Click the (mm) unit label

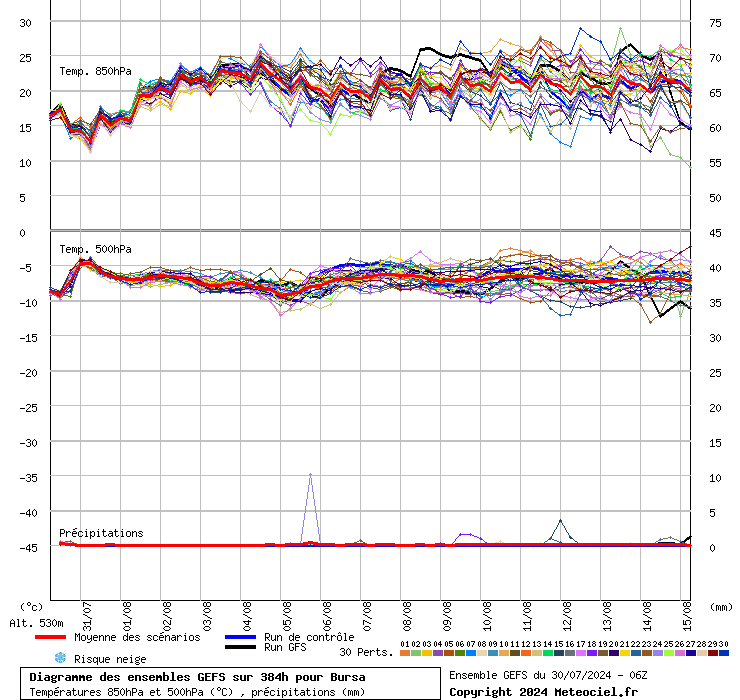pos(722,607)
